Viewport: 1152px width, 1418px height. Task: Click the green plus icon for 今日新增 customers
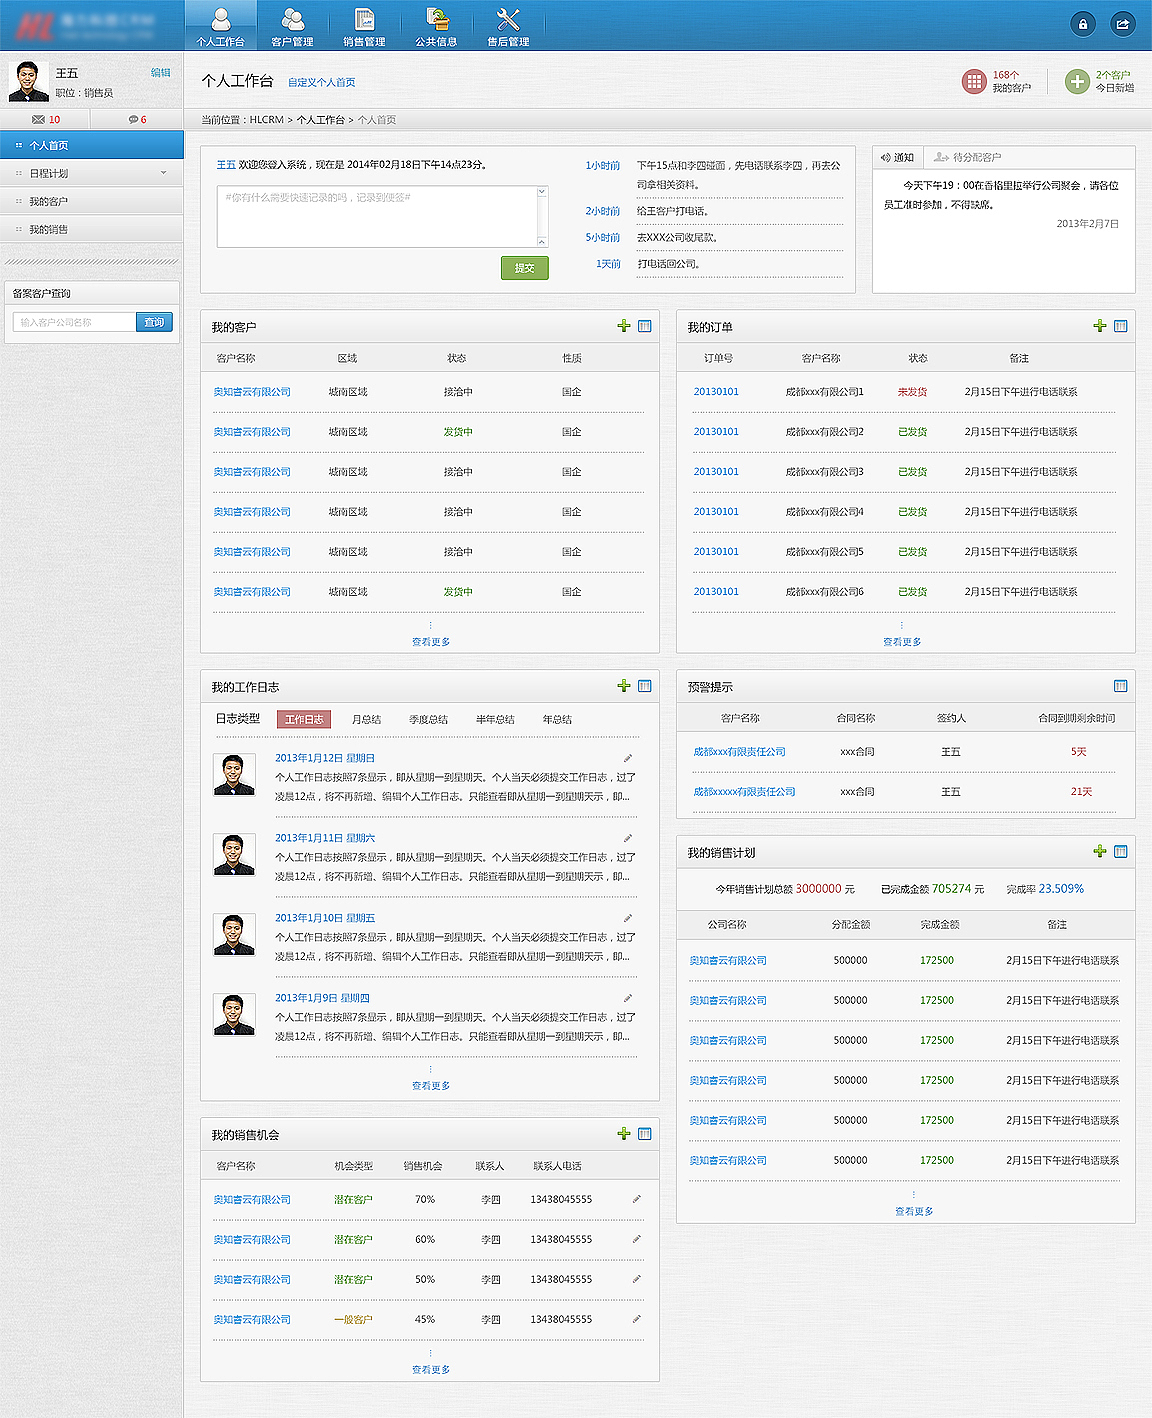point(1075,81)
